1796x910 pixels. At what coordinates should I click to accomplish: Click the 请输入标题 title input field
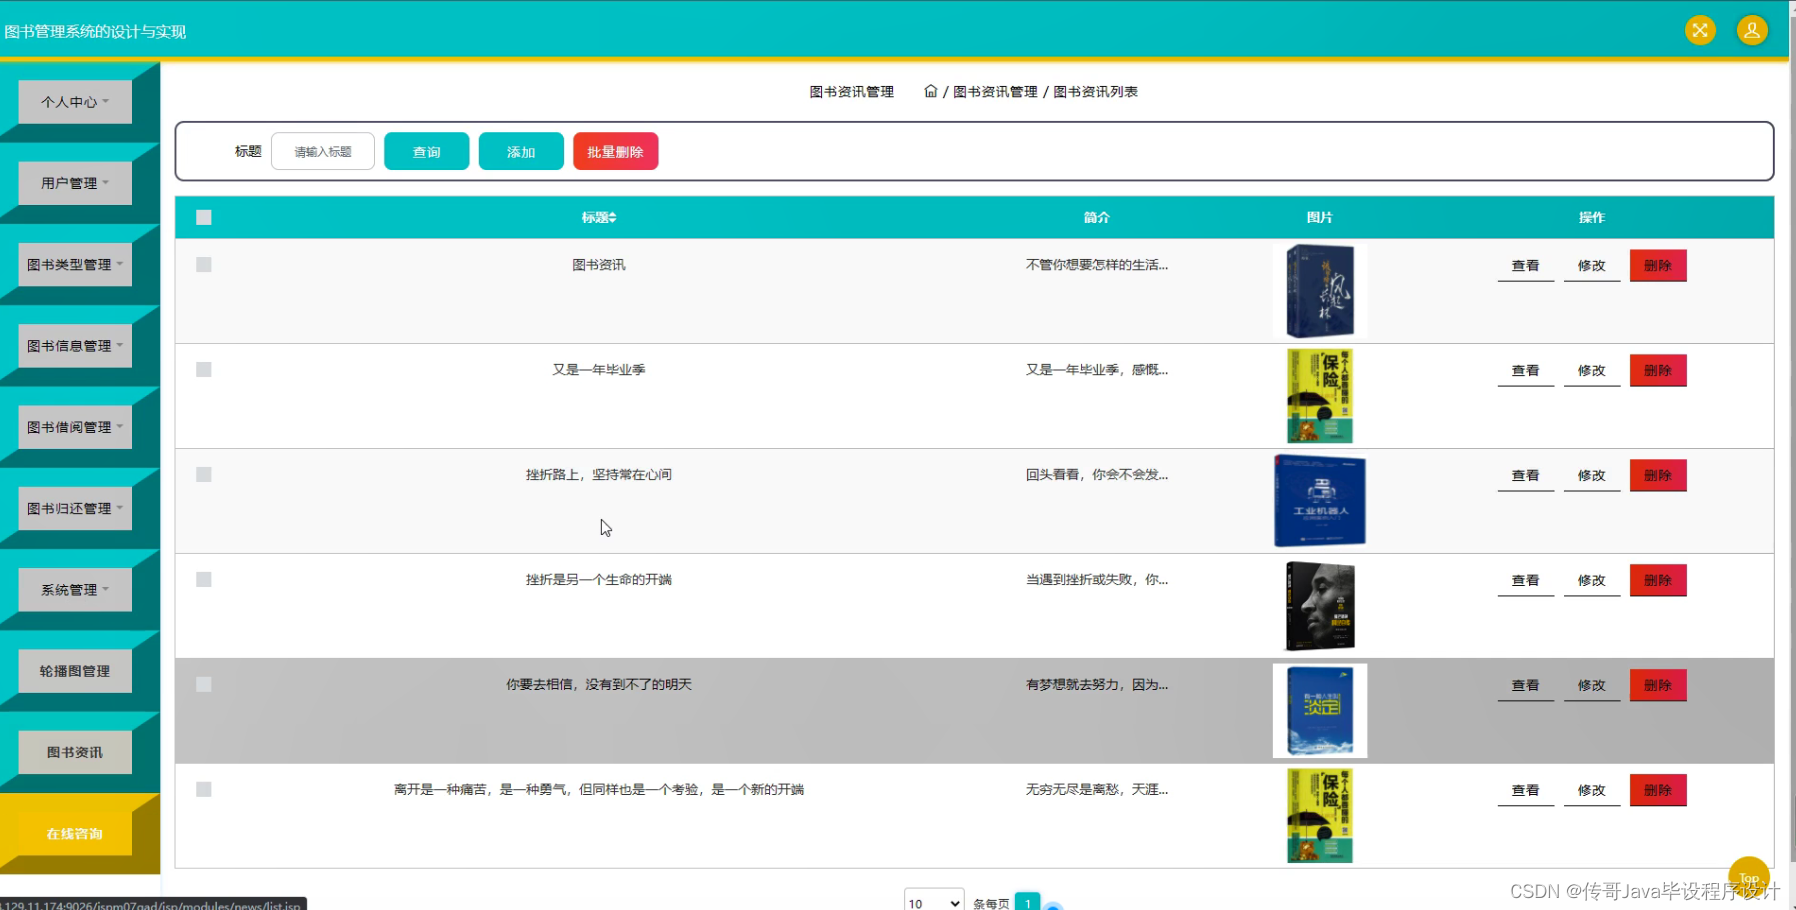click(x=322, y=151)
